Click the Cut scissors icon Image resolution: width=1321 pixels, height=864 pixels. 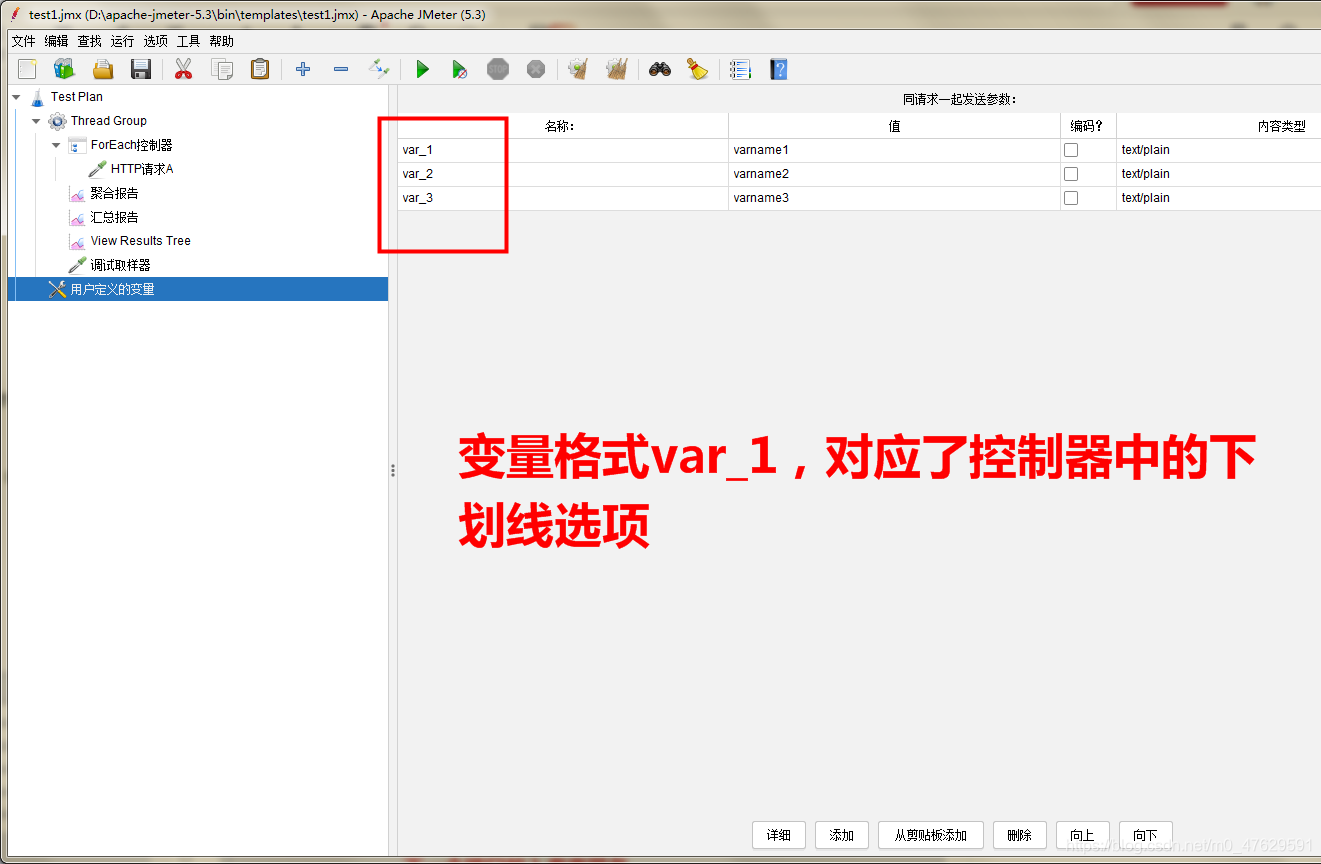click(183, 69)
